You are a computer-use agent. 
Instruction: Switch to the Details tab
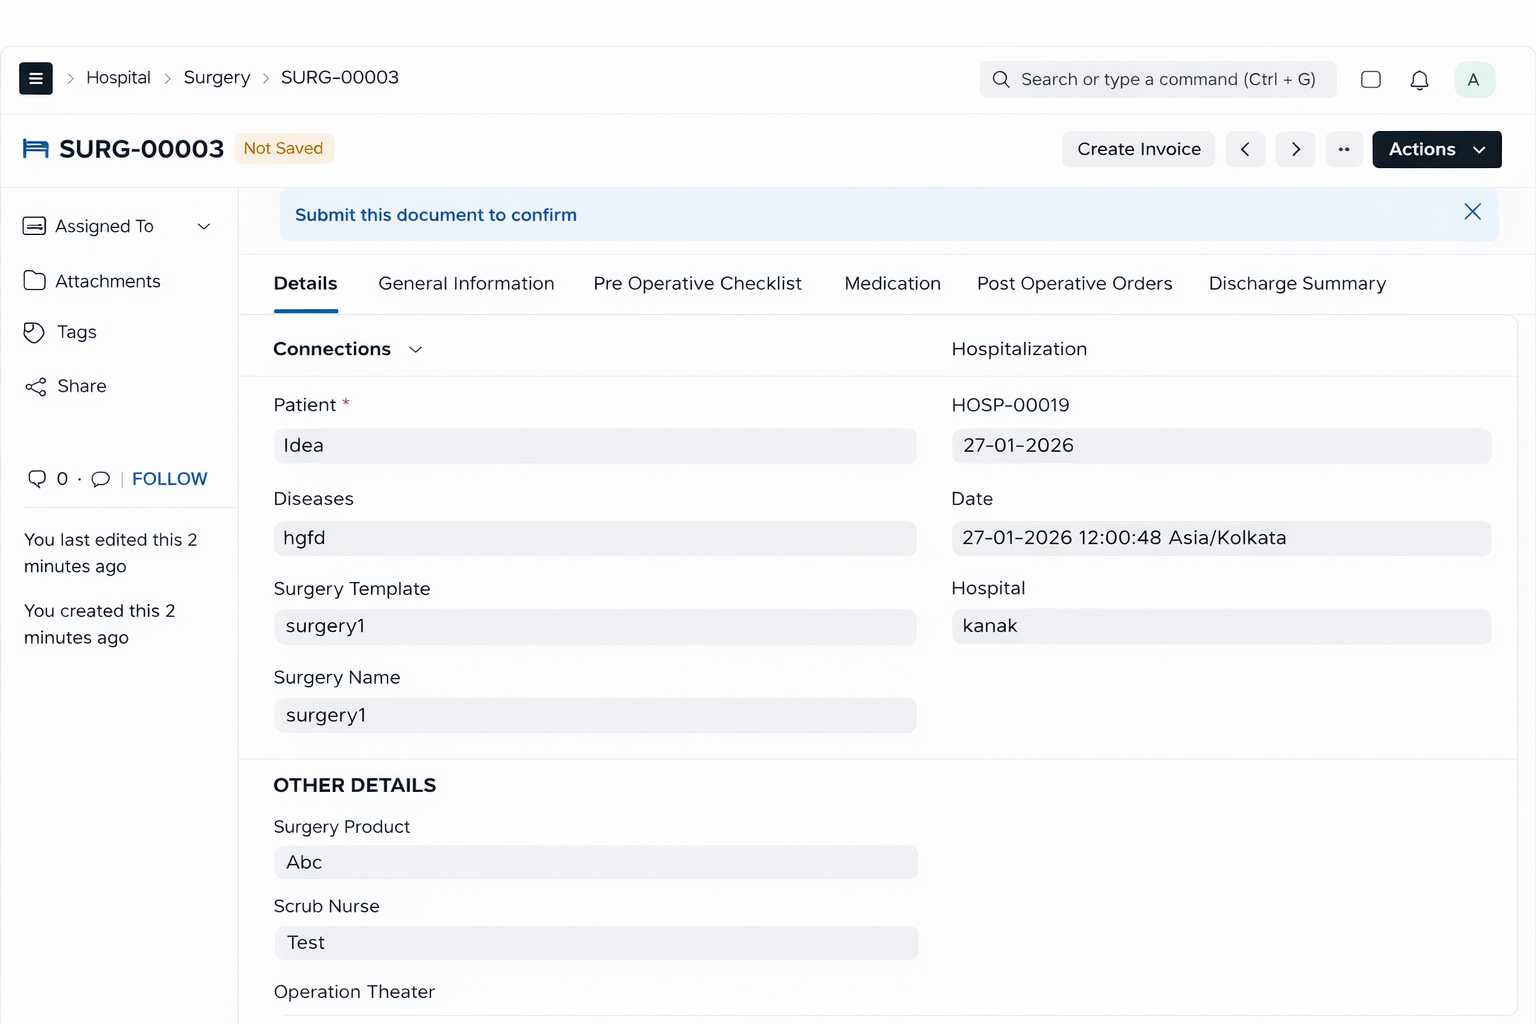point(306,284)
